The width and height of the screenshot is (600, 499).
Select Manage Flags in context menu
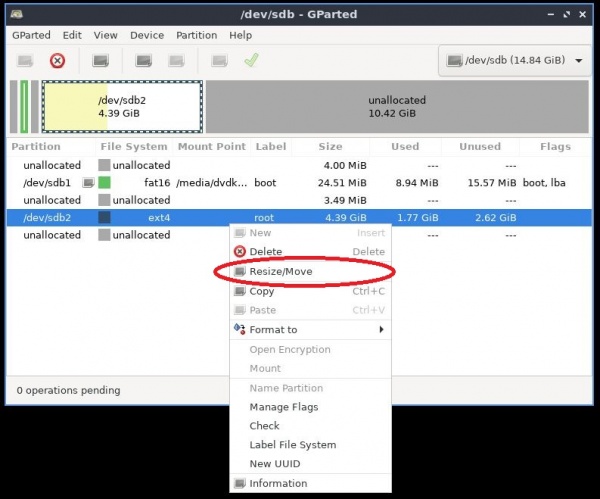tap(283, 407)
